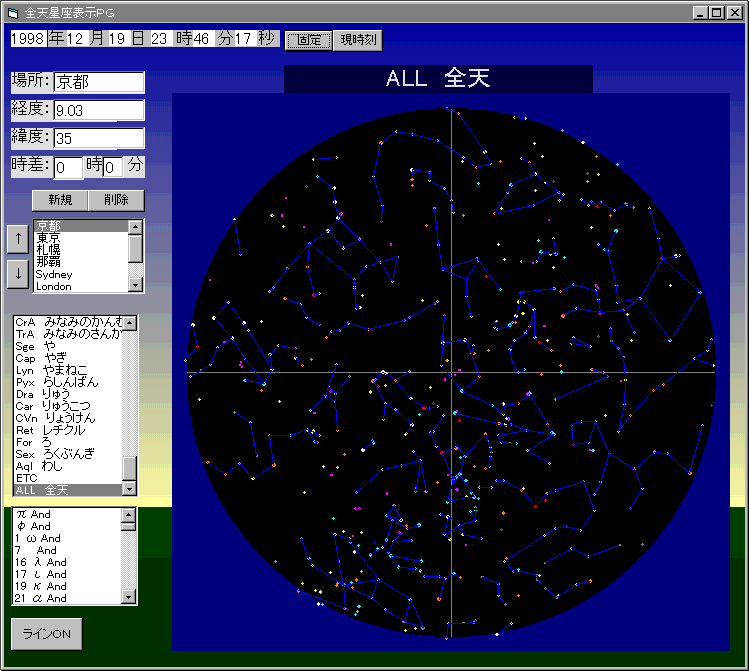This screenshot has height=671, width=749.
Task: Select Car りゅうこつ constellation
Action: [68, 406]
